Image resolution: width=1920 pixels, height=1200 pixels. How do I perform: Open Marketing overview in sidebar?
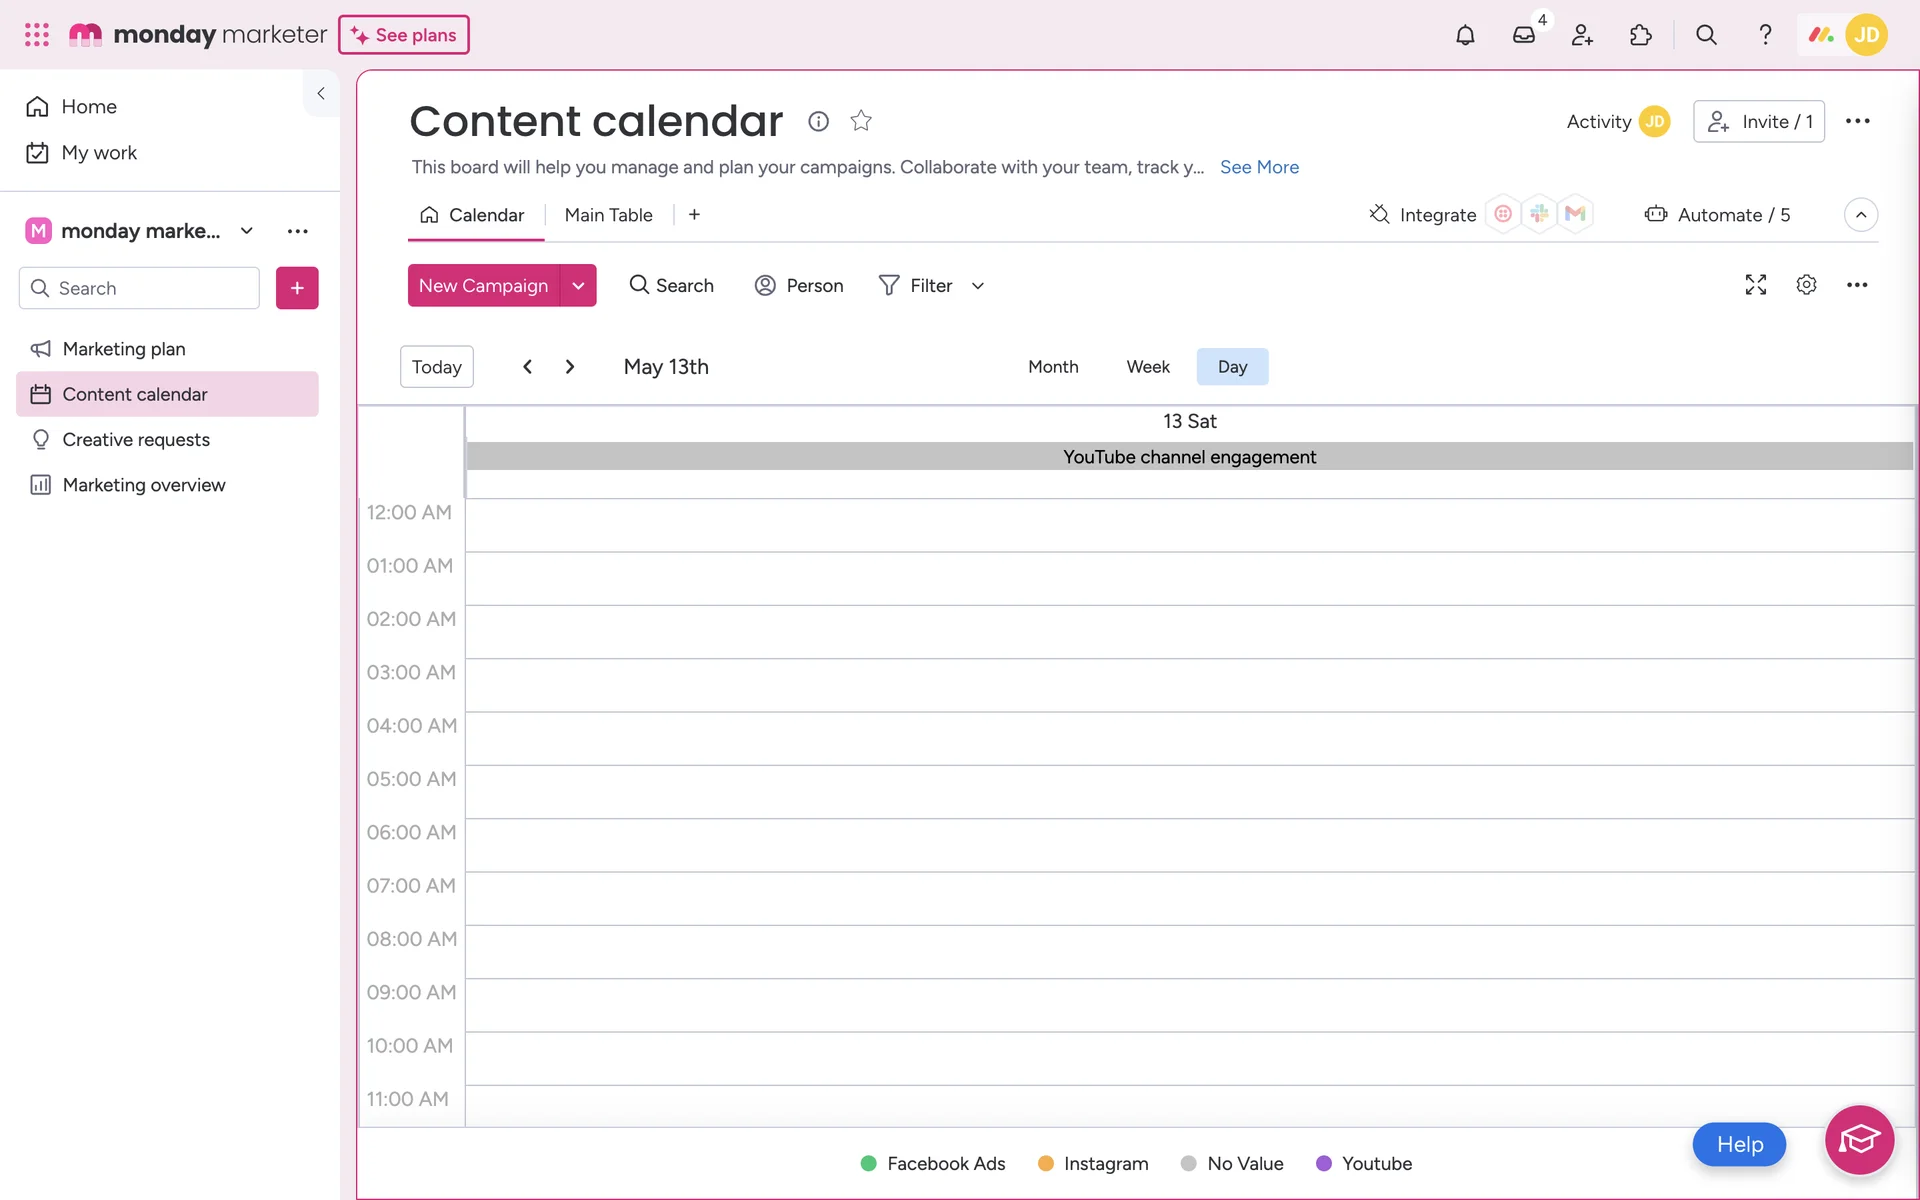[x=144, y=485]
